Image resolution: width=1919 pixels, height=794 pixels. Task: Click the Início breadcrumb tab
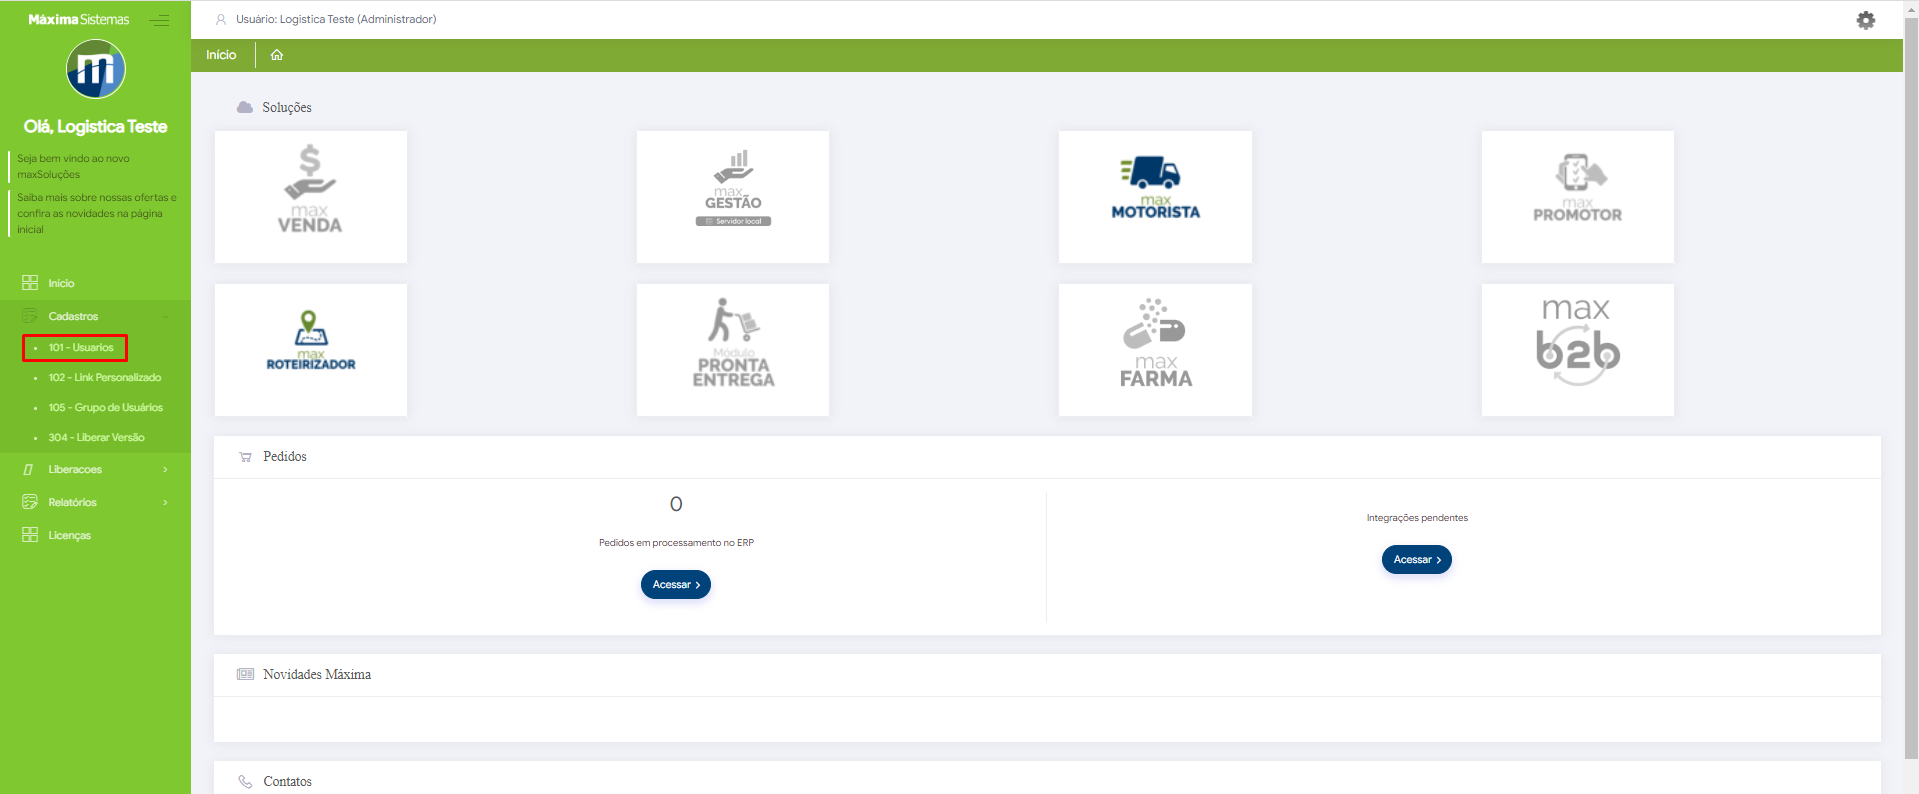pos(221,55)
